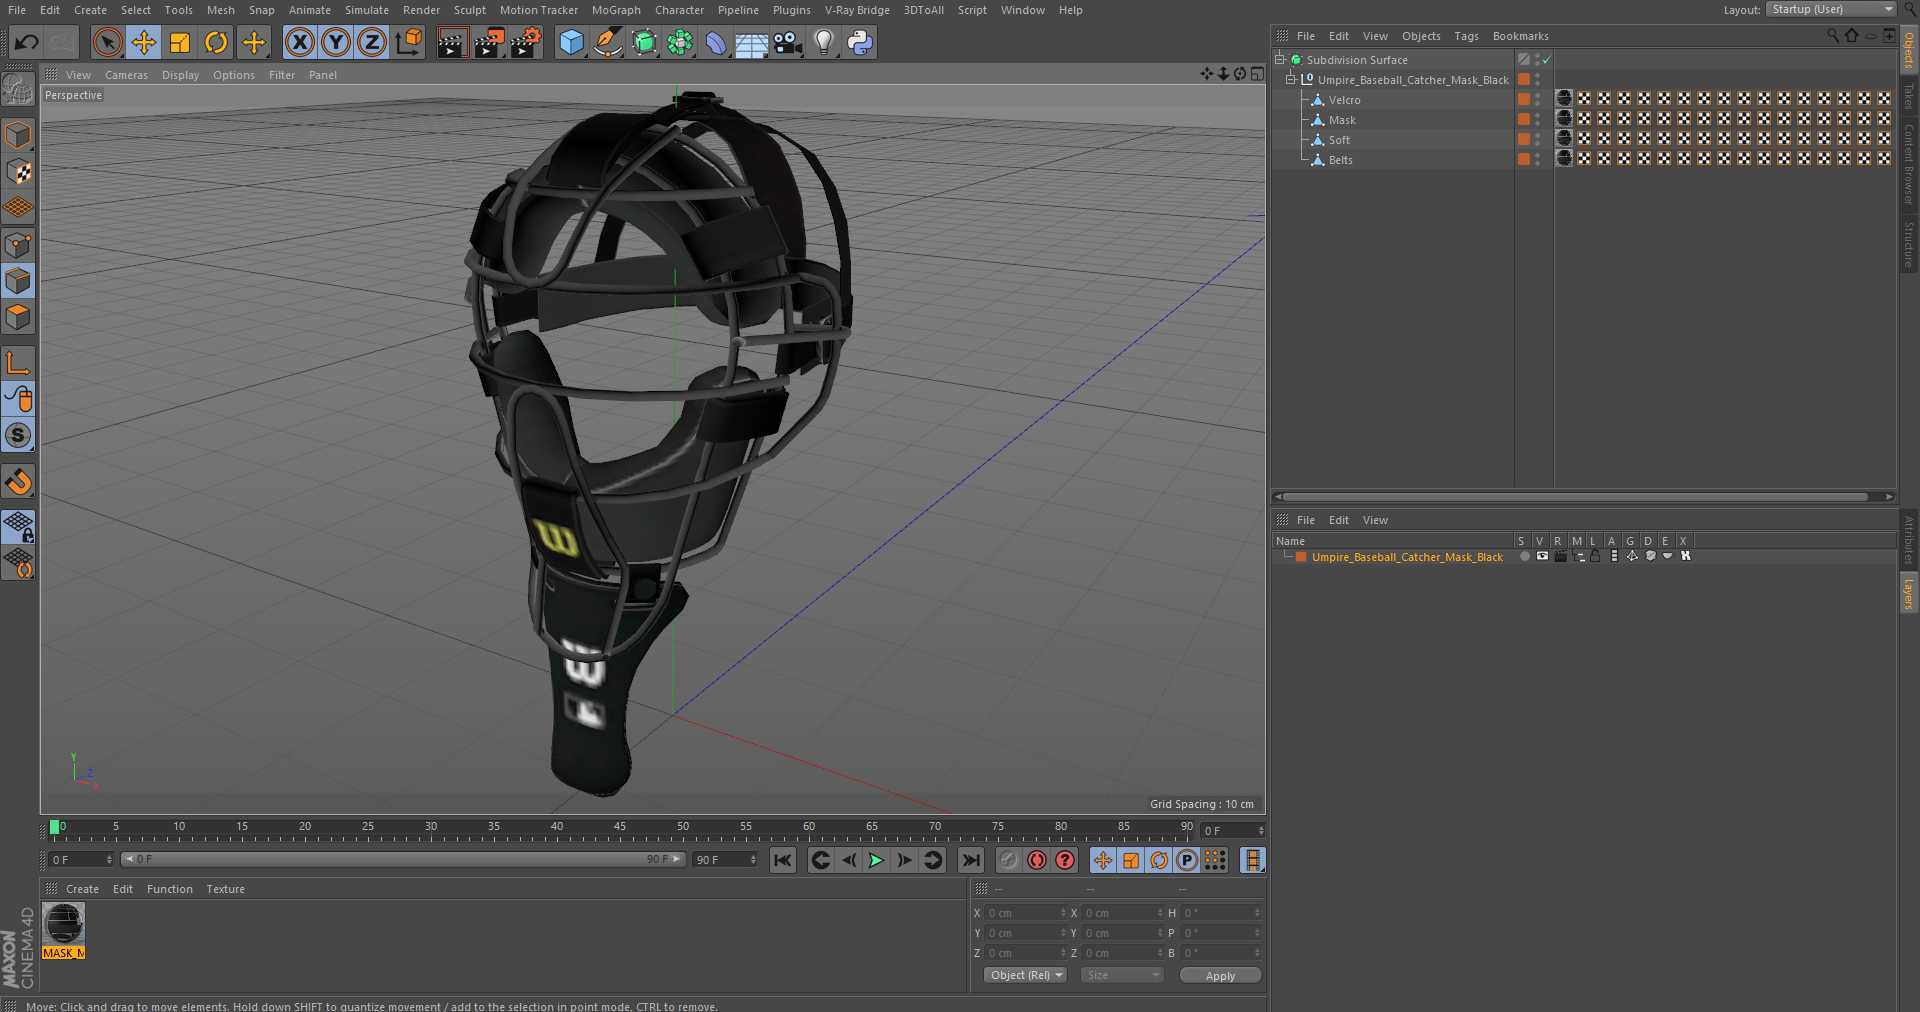
Task: Toggle layer visibility eye icon
Action: click(x=1542, y=556)
